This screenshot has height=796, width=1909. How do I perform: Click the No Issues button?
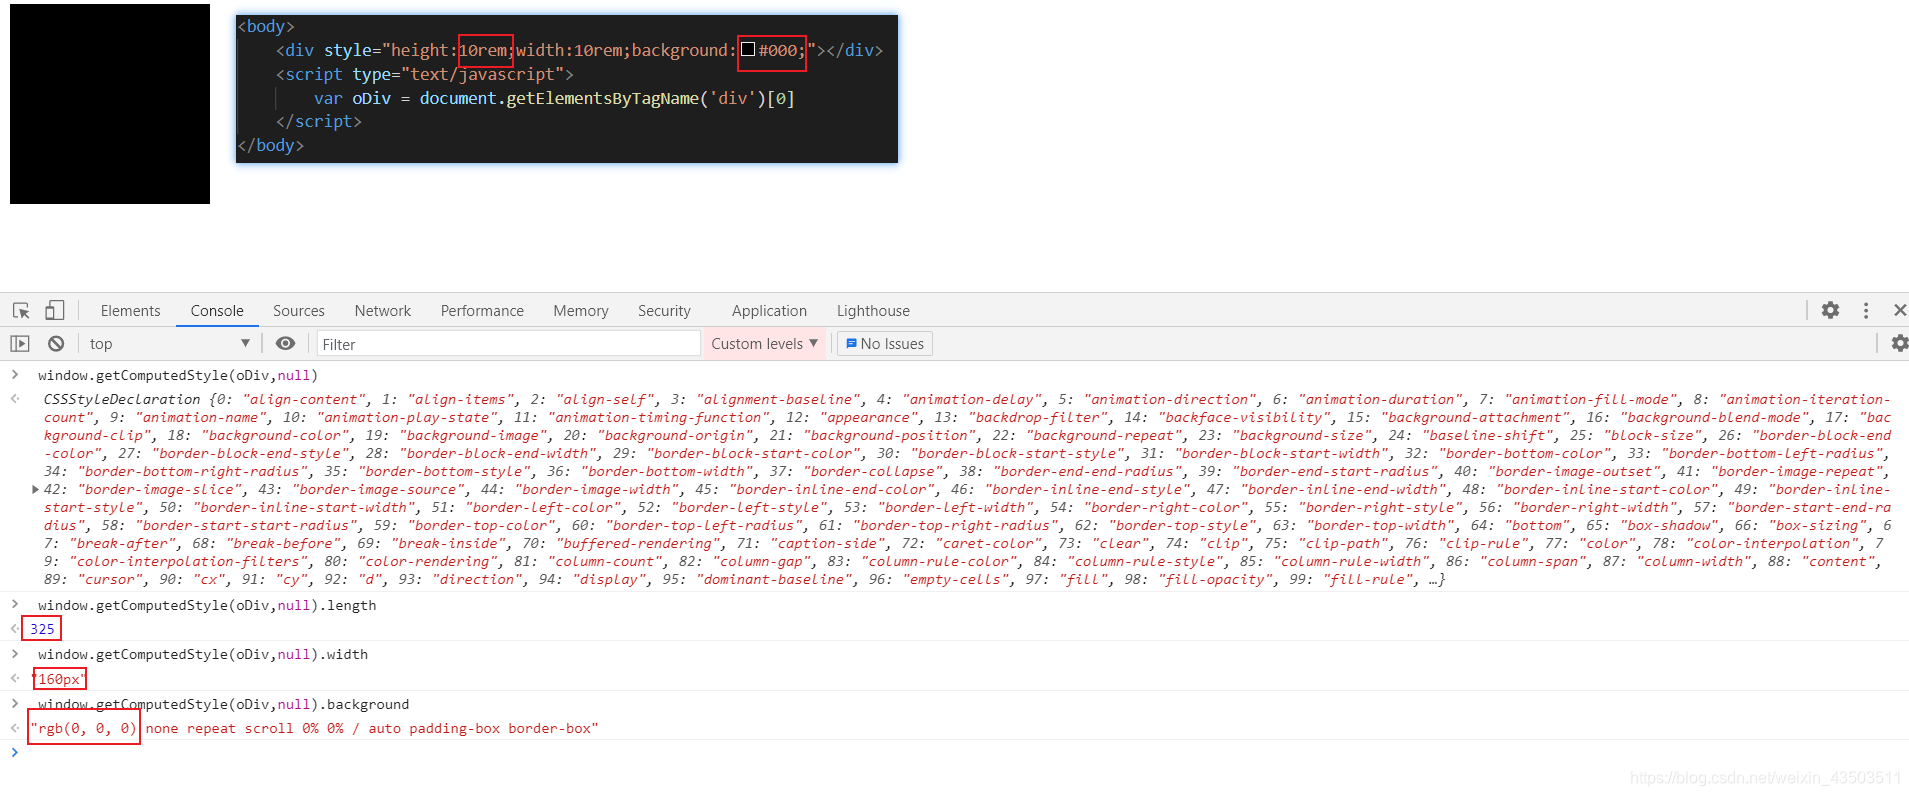(885, 344)
